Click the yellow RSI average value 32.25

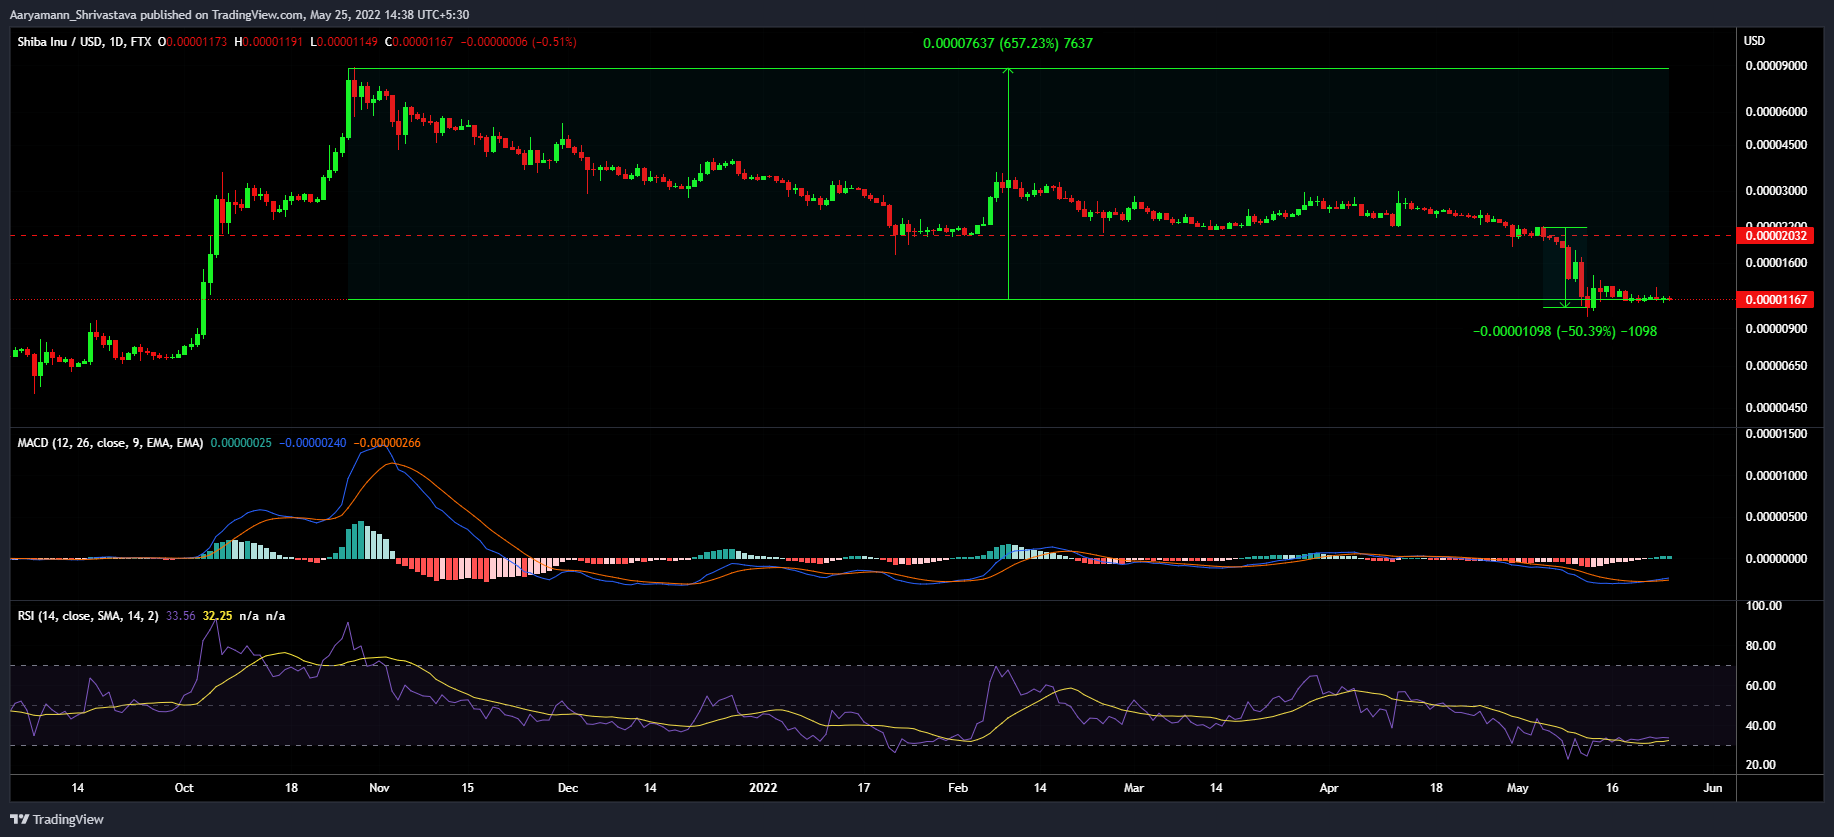click(217, 616)
